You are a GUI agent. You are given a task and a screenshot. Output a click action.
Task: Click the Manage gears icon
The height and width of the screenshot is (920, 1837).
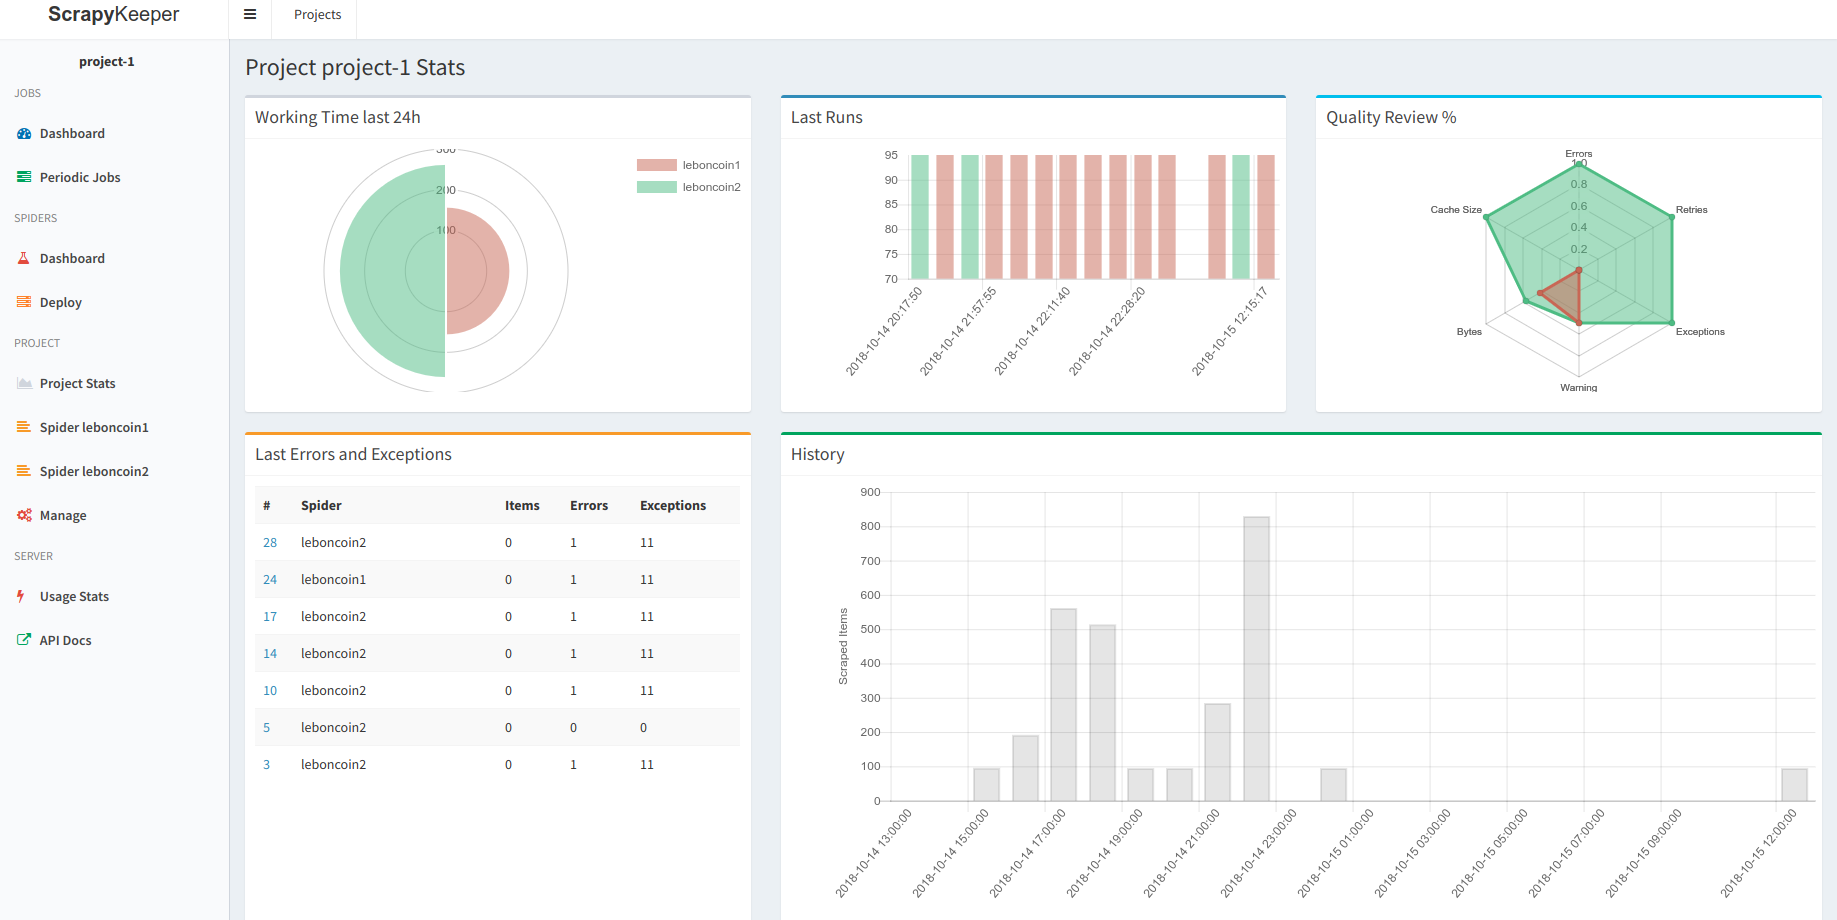pyautogui.click(x=24, y=515)
